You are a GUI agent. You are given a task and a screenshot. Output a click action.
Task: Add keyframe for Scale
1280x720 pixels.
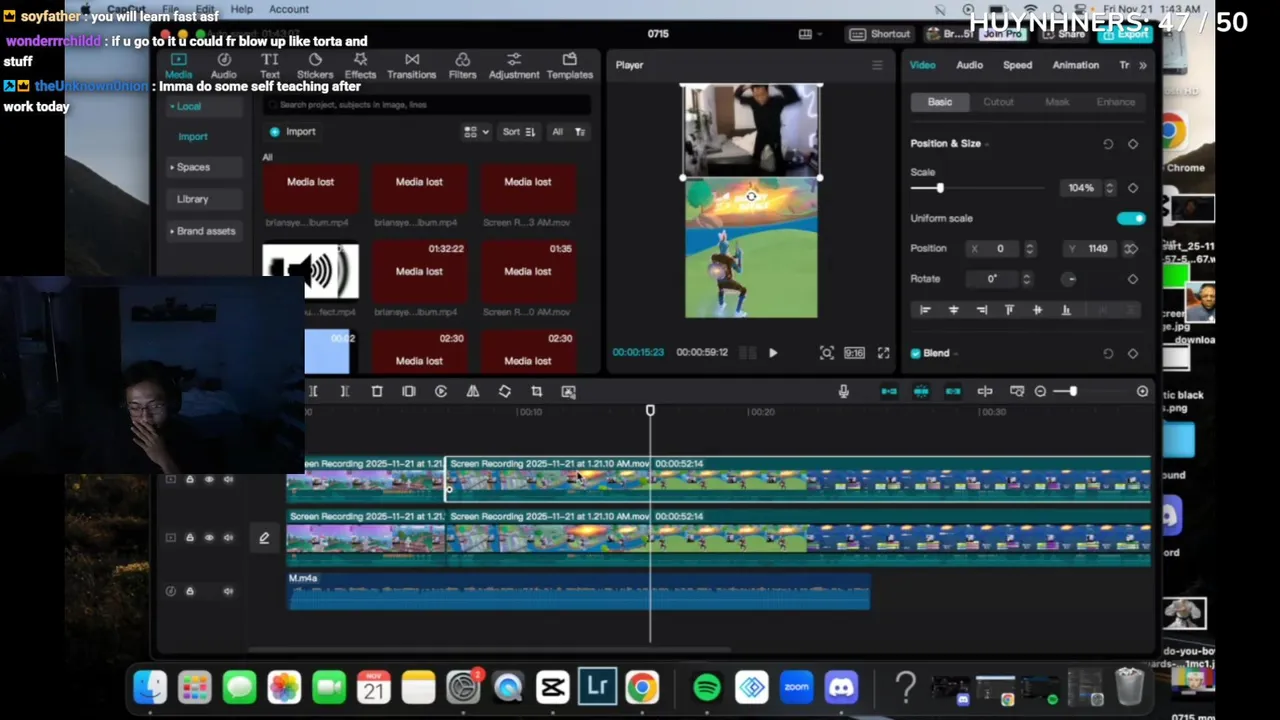(1133, 188)
